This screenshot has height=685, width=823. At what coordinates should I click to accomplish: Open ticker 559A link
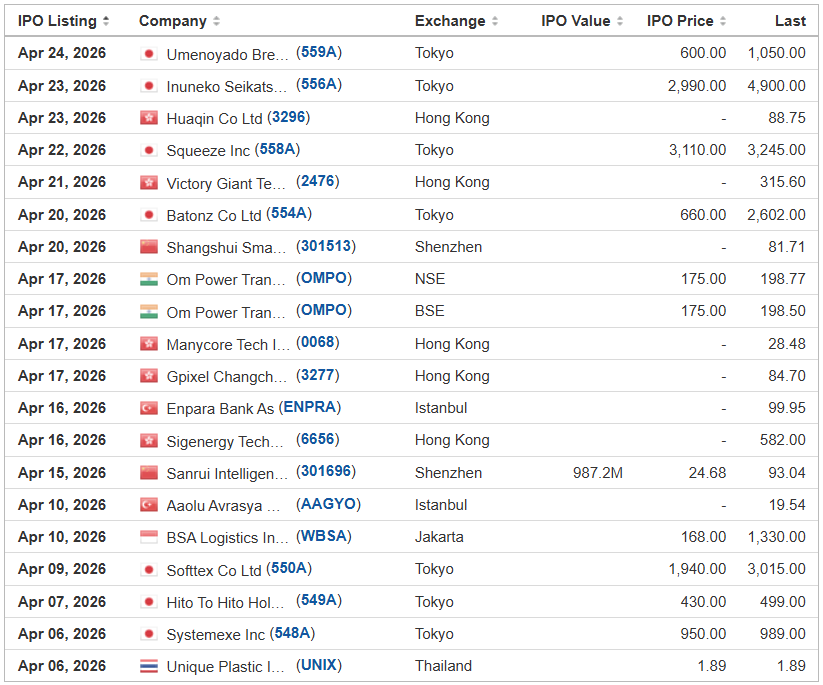[x=319, y=52]
